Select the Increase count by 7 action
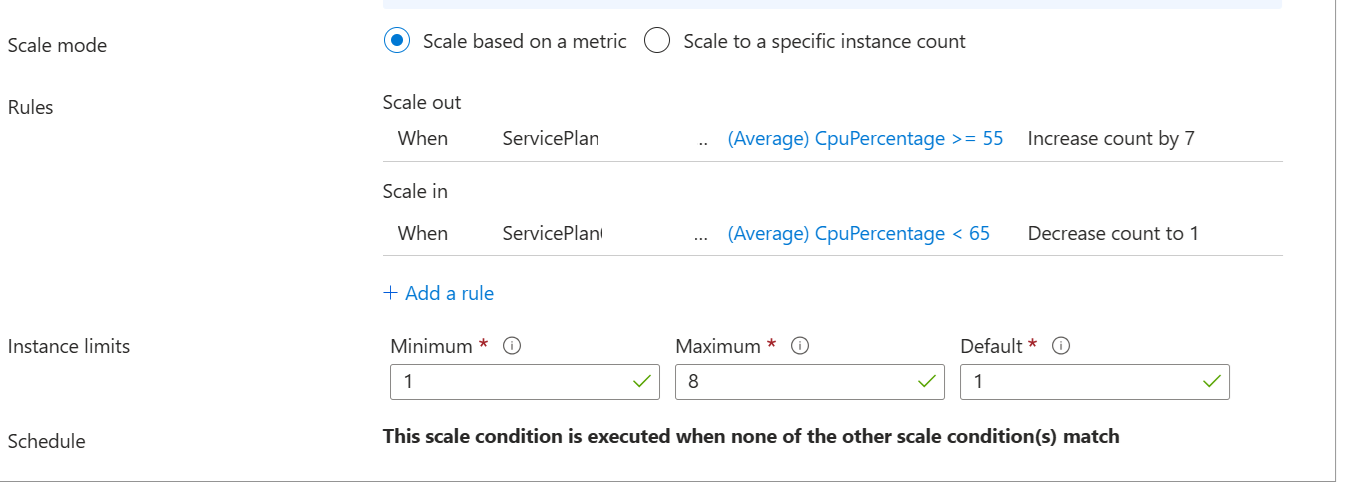The height and width of the screenshot is (496, 1347). click(1110, 139)
